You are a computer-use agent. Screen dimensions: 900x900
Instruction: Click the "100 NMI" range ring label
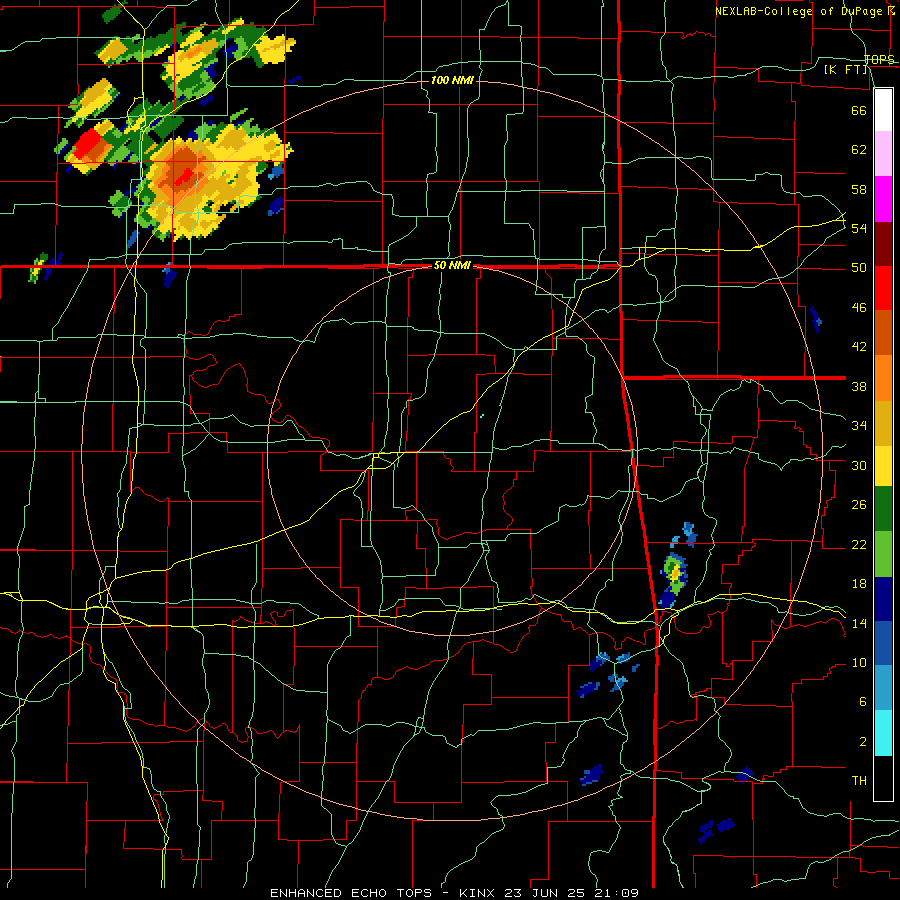452,80
